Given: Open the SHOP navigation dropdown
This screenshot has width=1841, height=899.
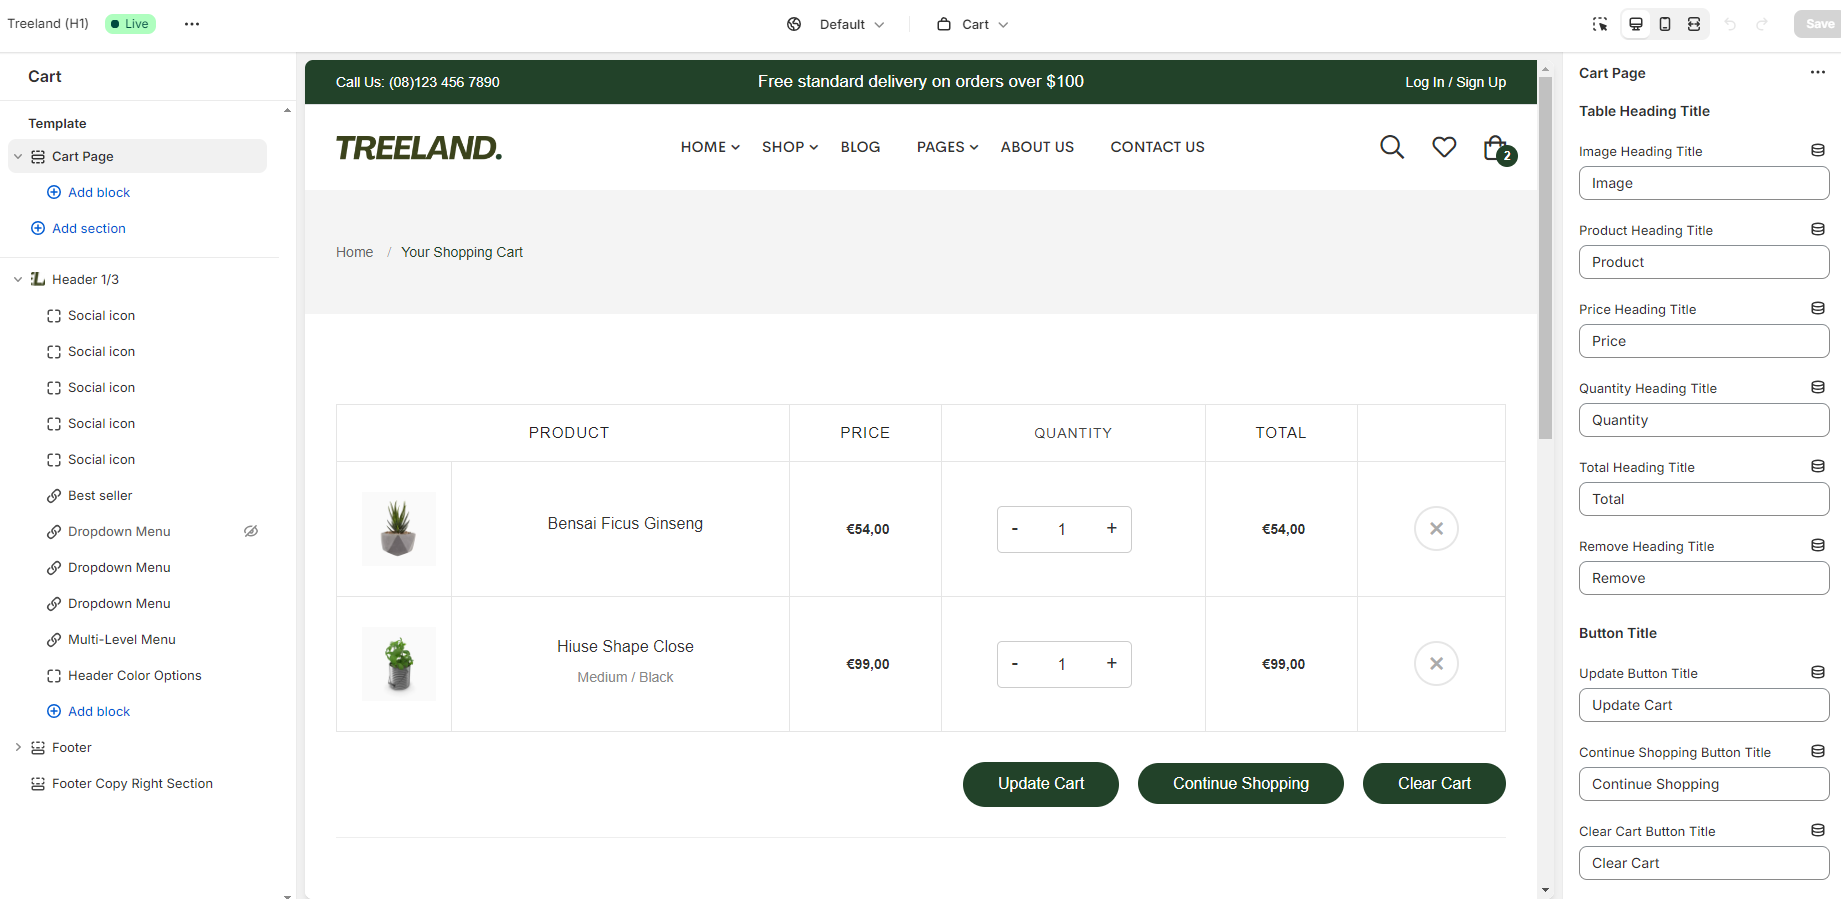Looking at the screenshot, I should coord(790,147).
